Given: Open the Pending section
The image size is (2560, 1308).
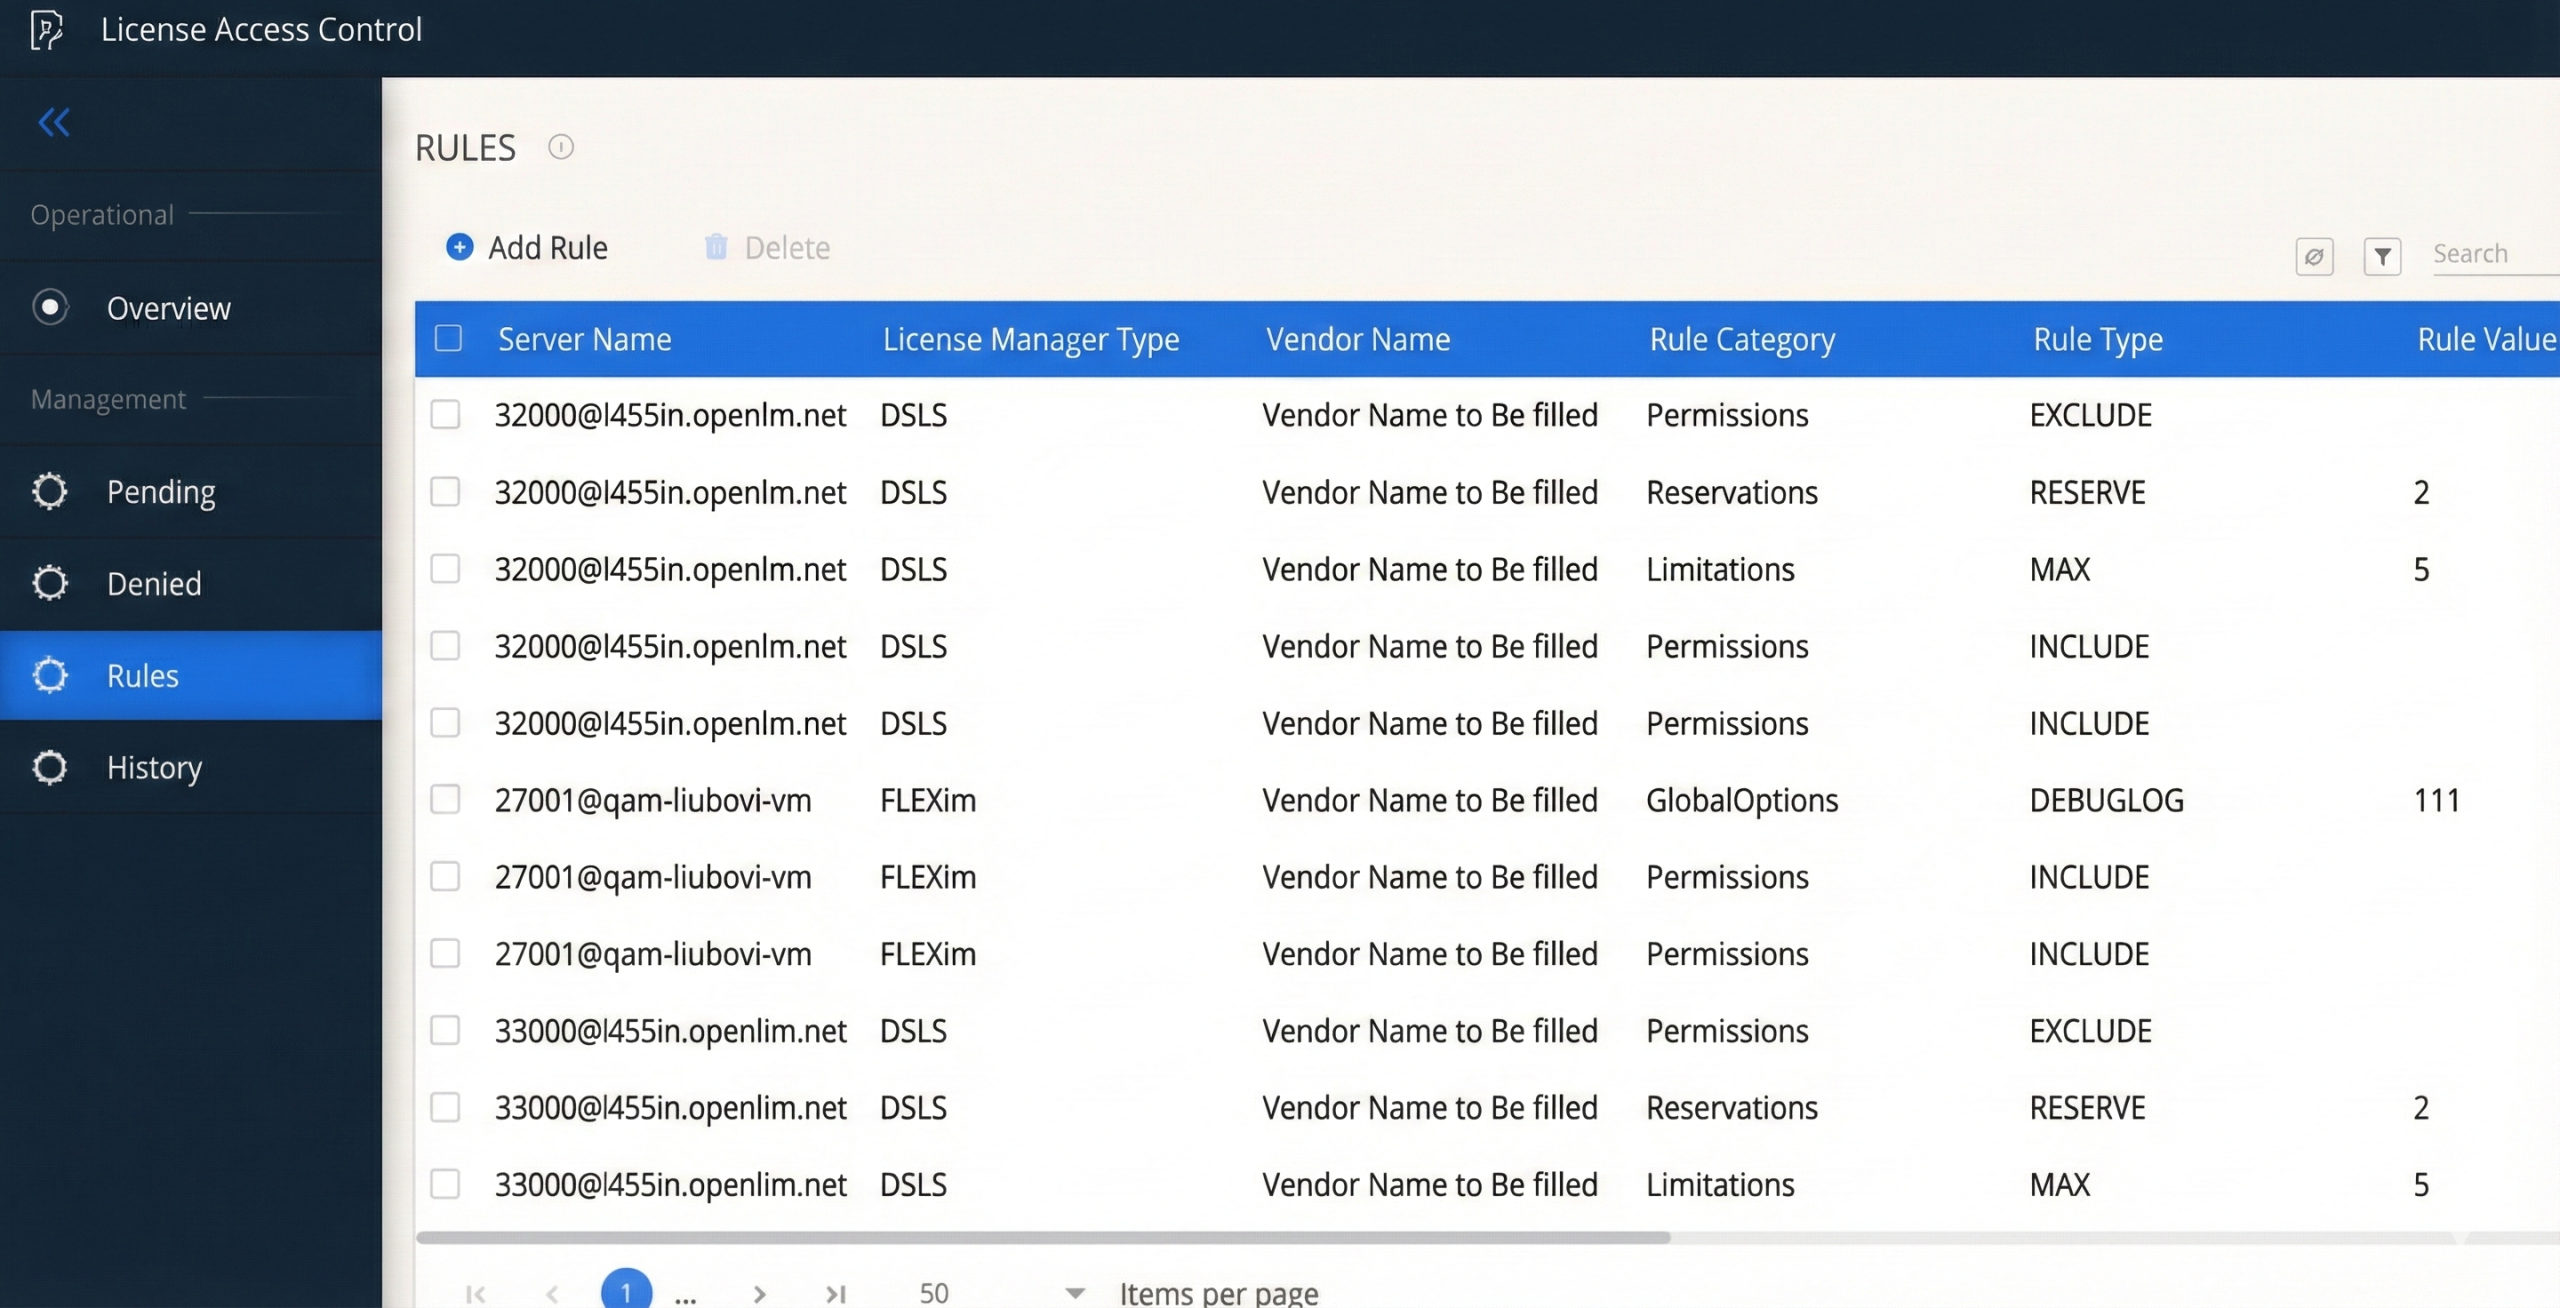Looking at the screenshot, I should pyautogui.click(x=190, y=491).
